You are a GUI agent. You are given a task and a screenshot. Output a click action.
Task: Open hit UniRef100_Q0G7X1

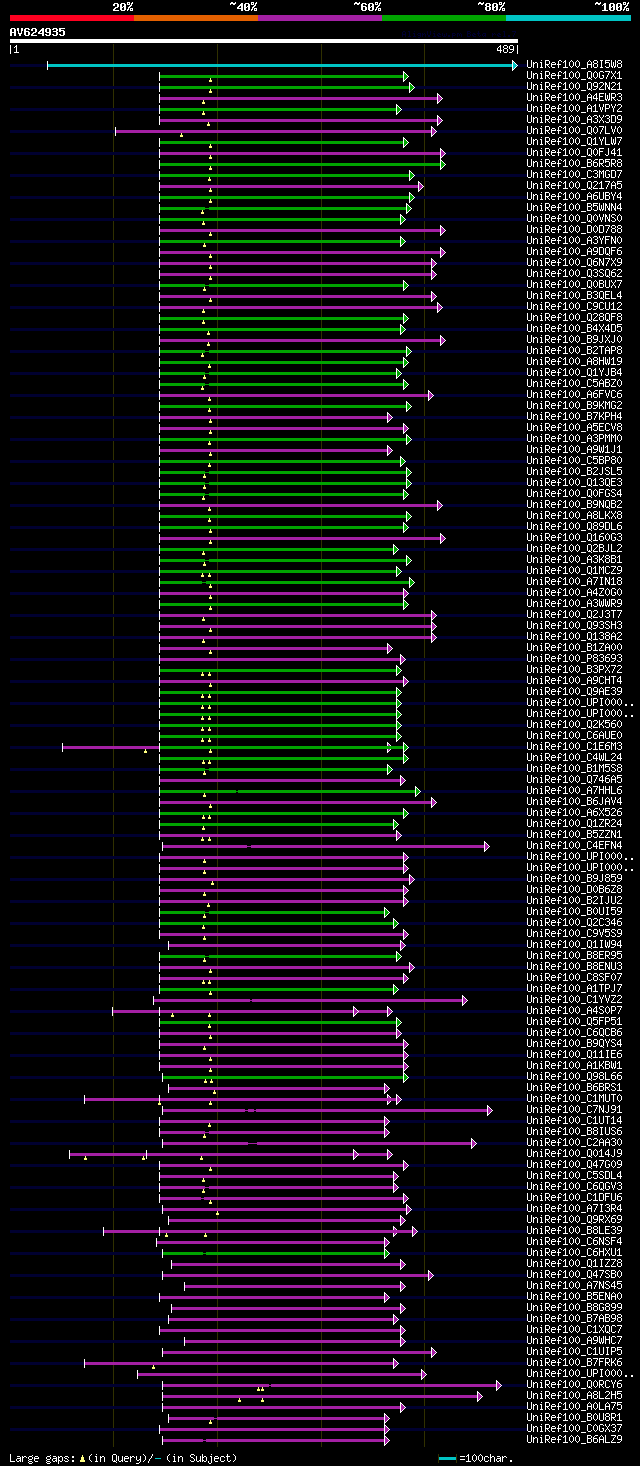[574, 76]
